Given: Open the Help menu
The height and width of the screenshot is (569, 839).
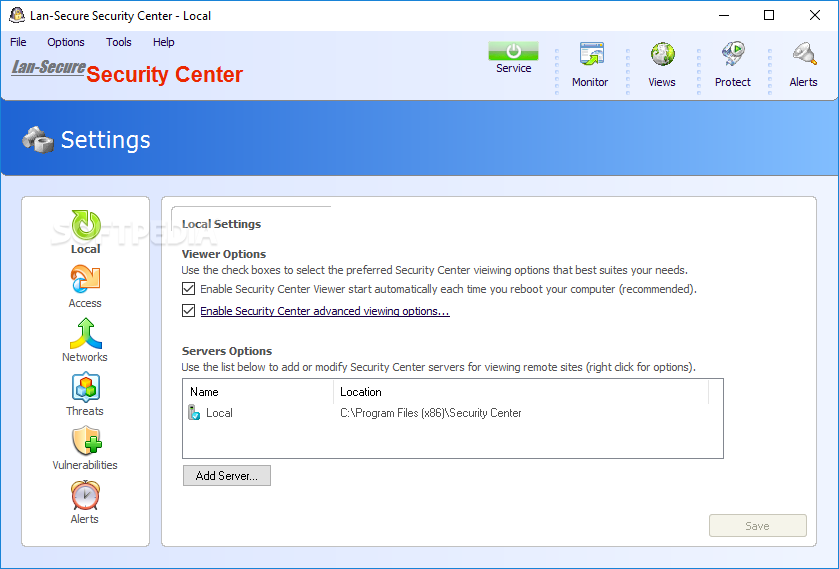Looking at the screenshot, I should pyautogui.click(x=163, y=42).
